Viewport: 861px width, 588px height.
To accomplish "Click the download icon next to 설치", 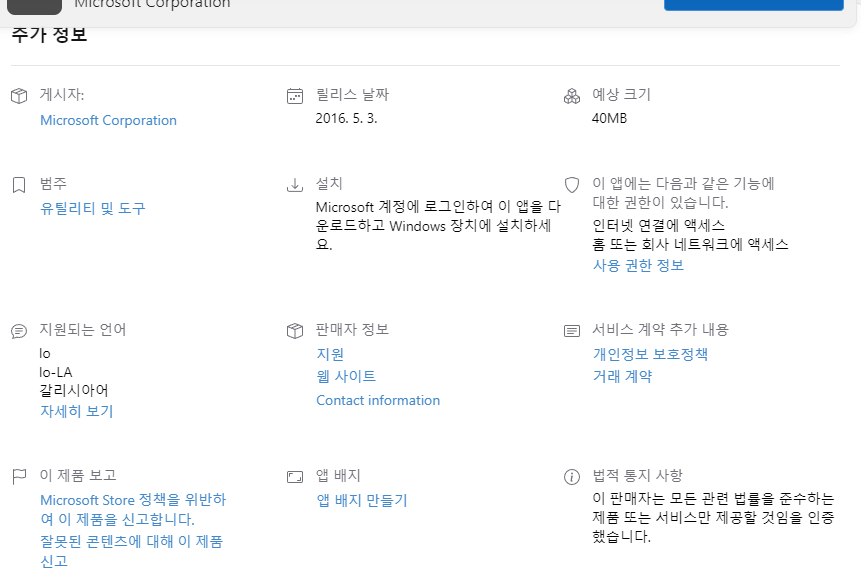I will (x=295, y=185).
